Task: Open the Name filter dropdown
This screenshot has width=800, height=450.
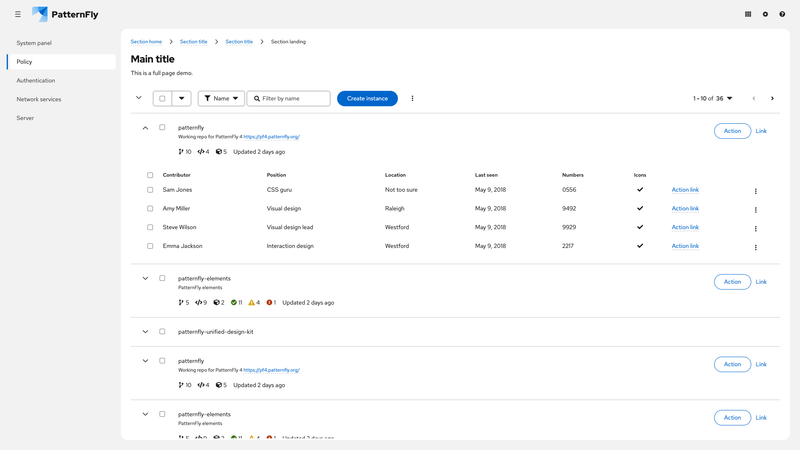Action: [221, 98]
